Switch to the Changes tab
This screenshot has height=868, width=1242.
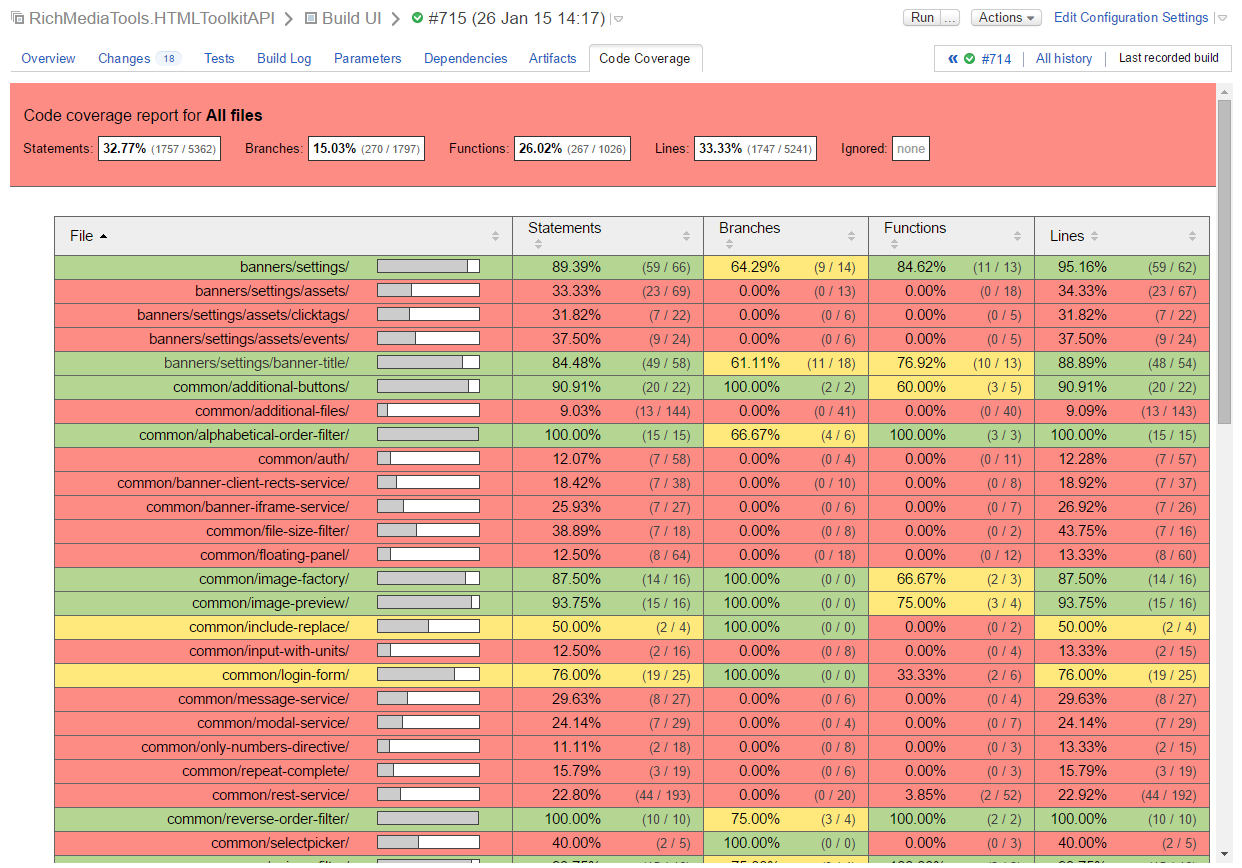[x=124, y=59]
